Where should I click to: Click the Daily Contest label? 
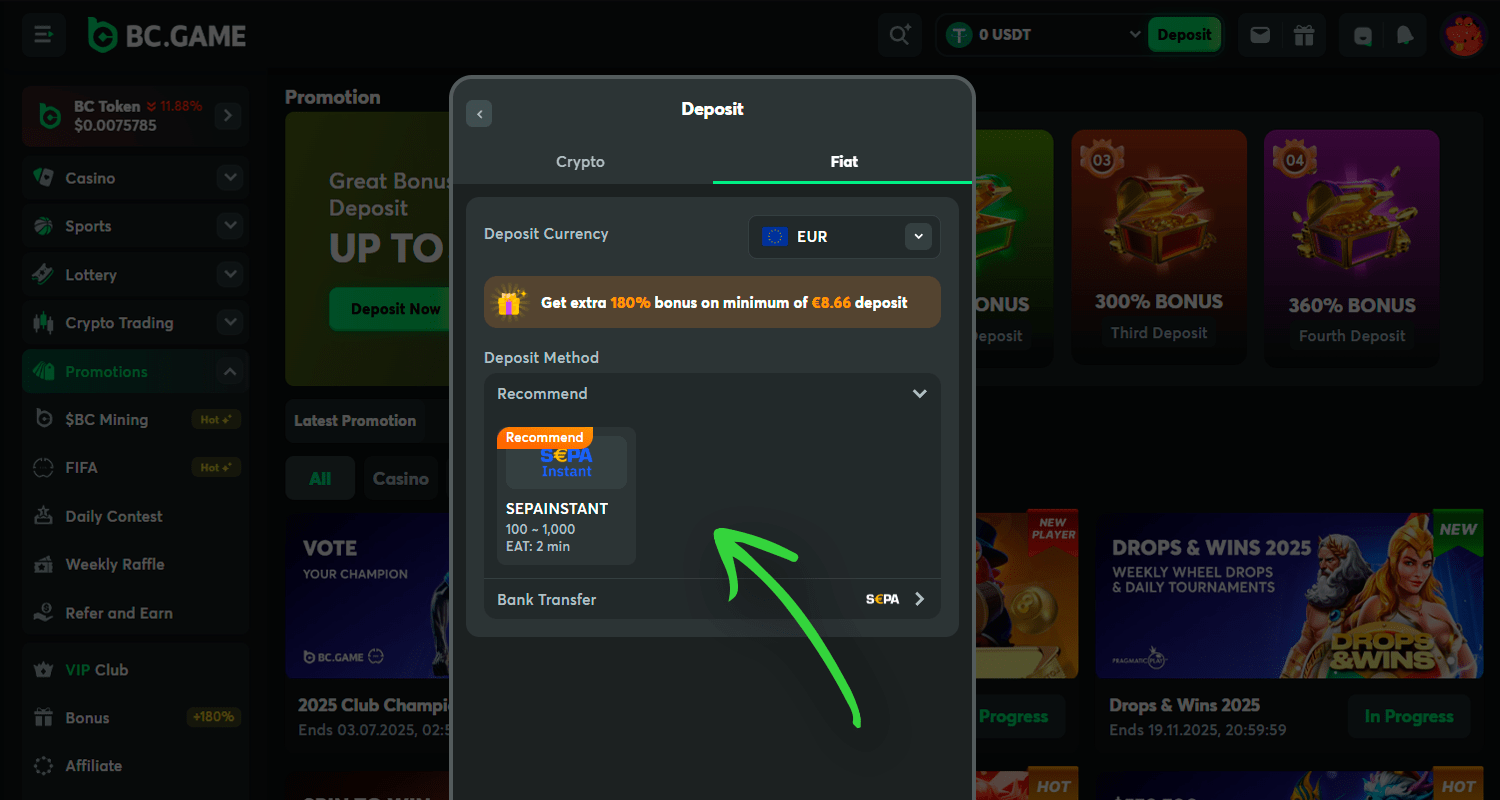(x=114, y=517)
